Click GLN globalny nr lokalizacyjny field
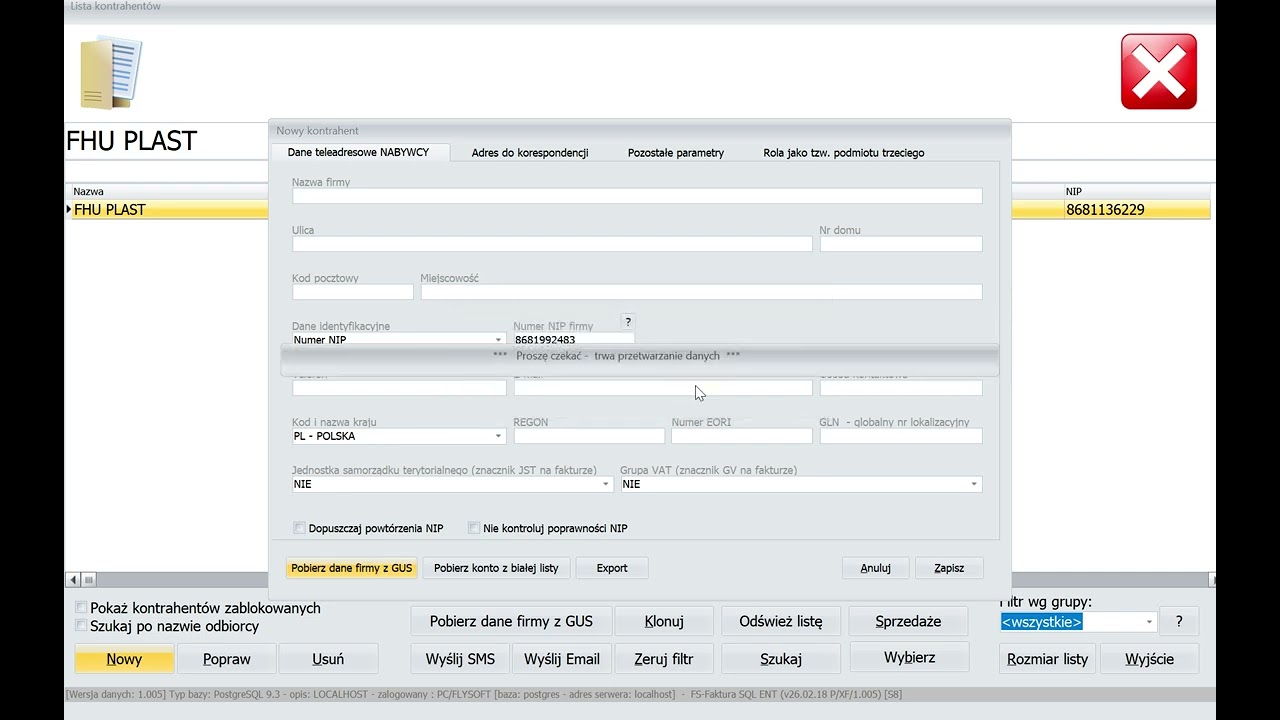This screenshot has width=1280, height=720. pos(901,436)
